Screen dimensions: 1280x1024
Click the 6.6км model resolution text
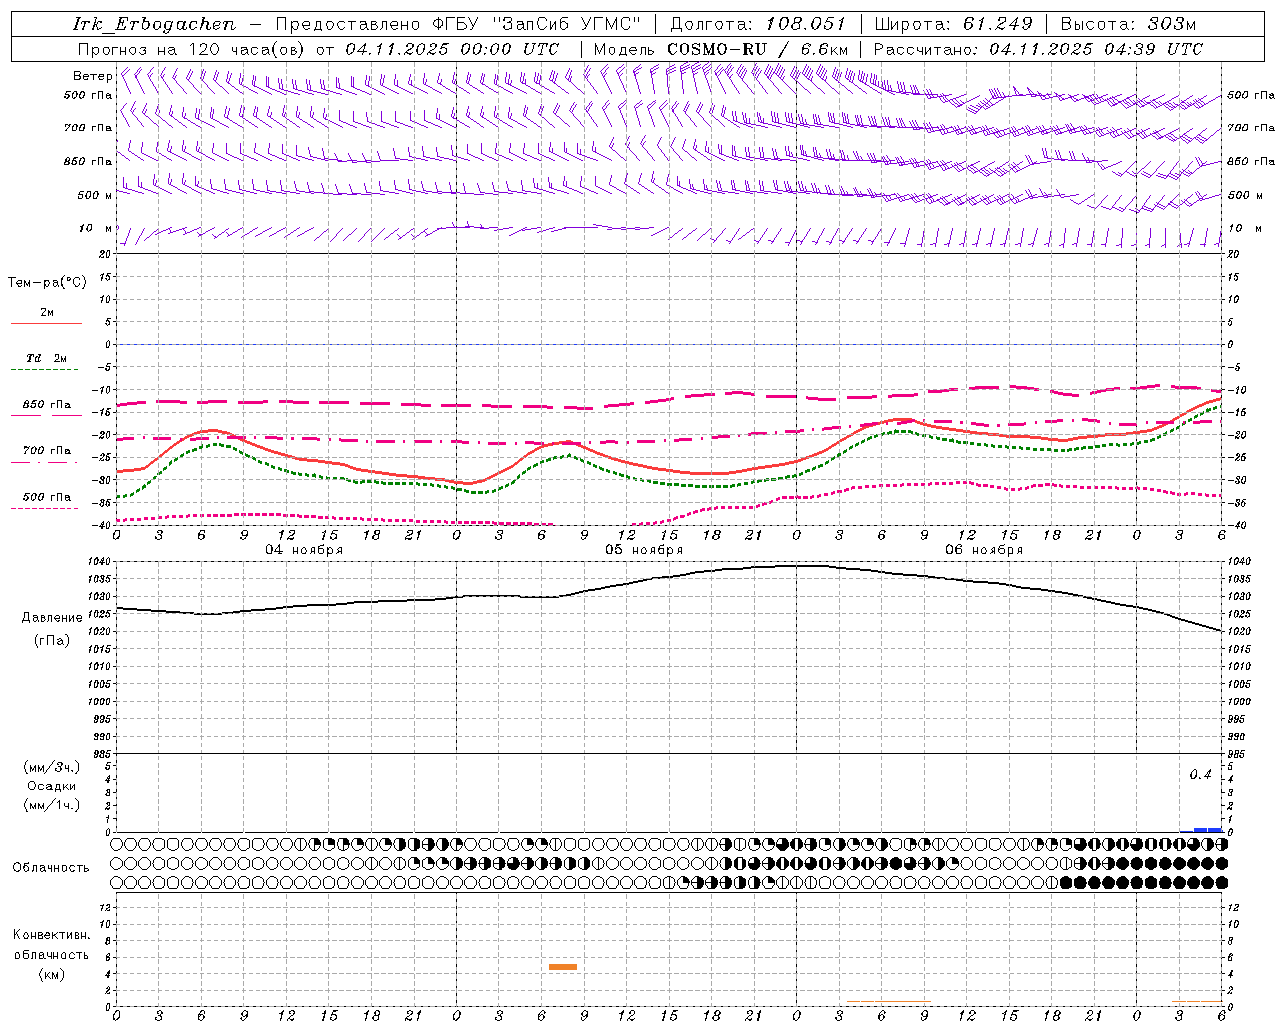824,49
